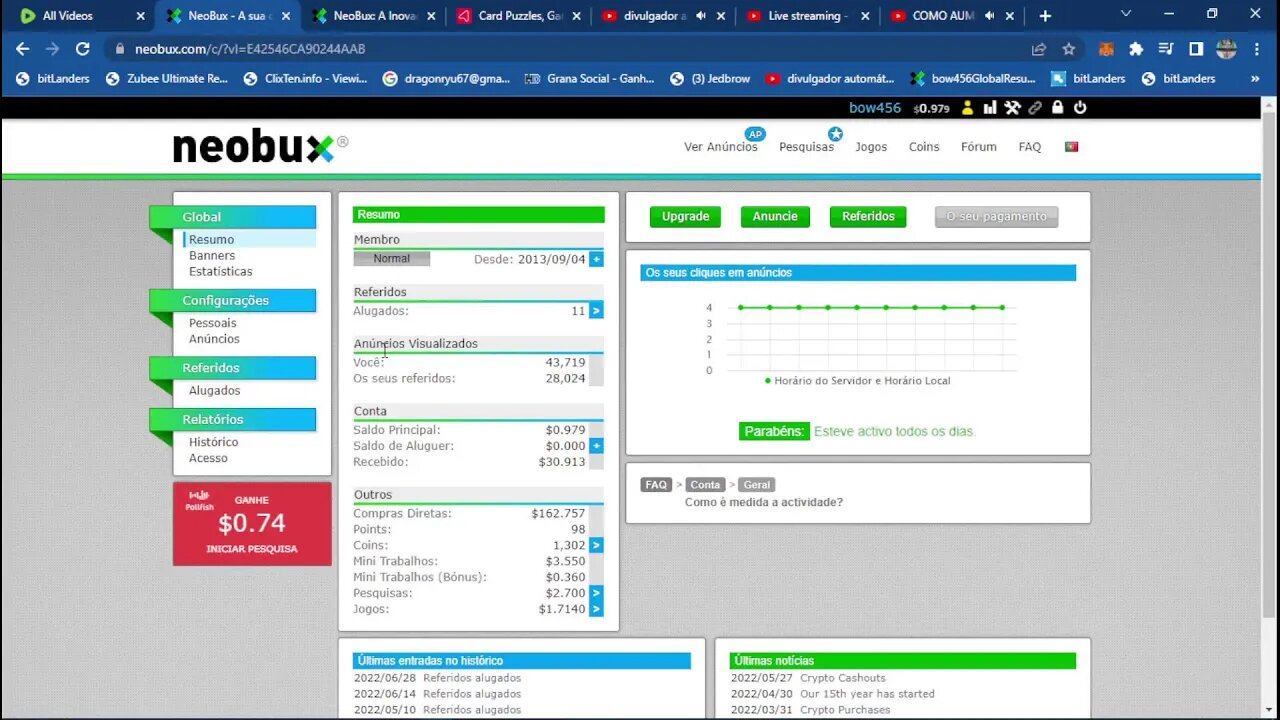Open the Pesquisas arrow button in Outros
This screenshot has height=720, width=1280.
tap(596, 593)
